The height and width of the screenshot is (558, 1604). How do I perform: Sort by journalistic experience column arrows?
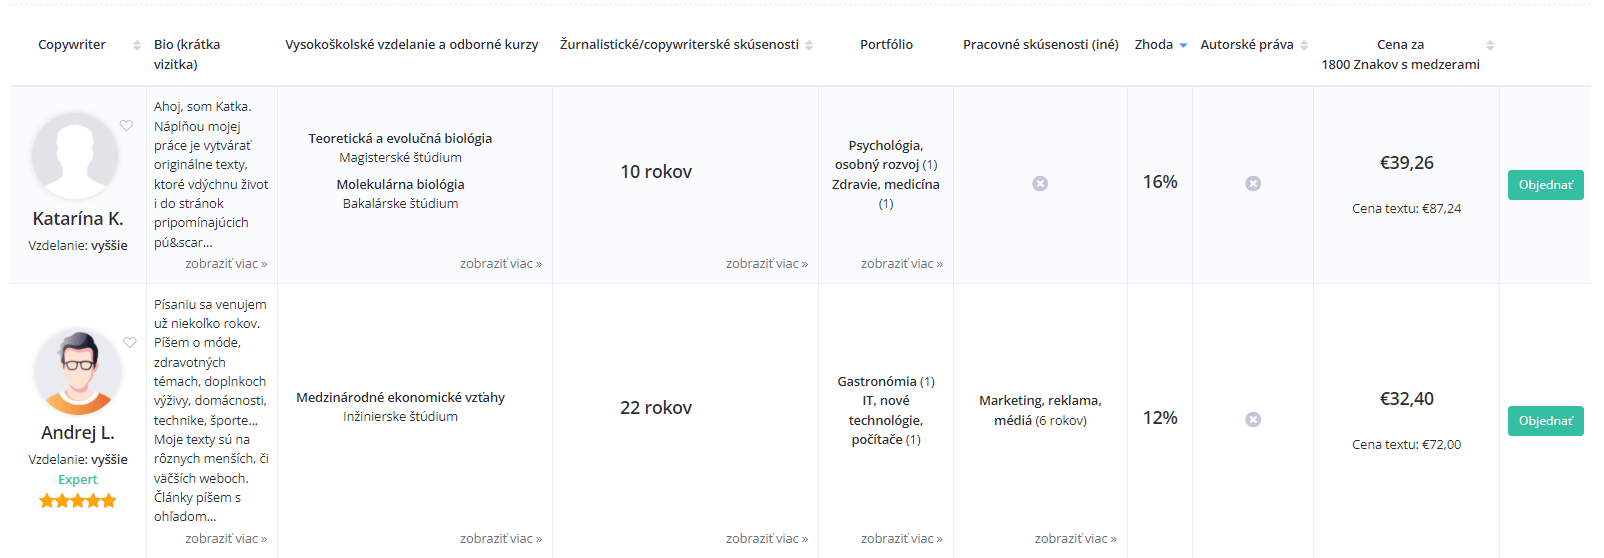(x=809, y=45)
